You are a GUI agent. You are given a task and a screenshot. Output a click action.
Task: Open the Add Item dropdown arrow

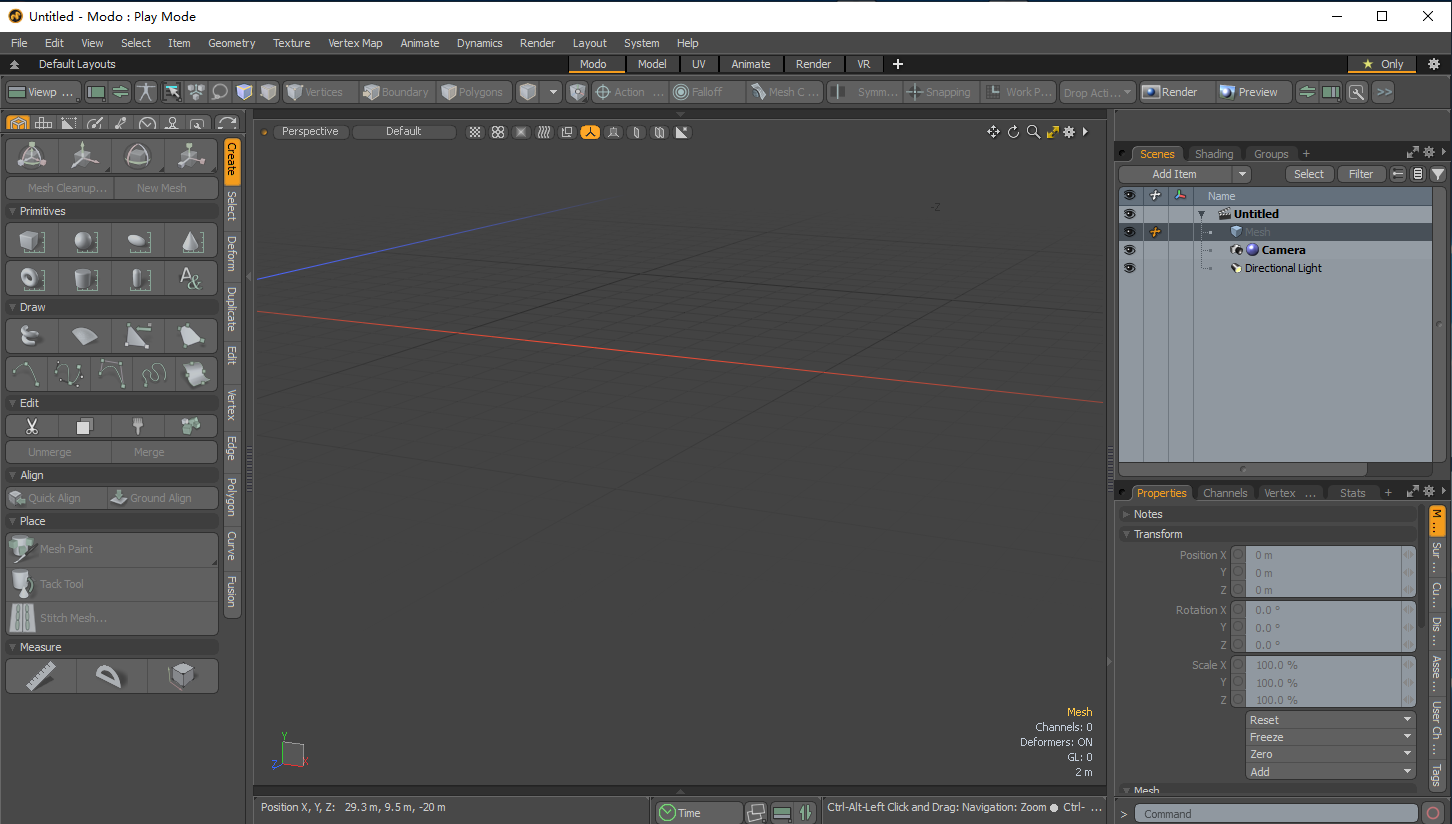coord(1241,174)
